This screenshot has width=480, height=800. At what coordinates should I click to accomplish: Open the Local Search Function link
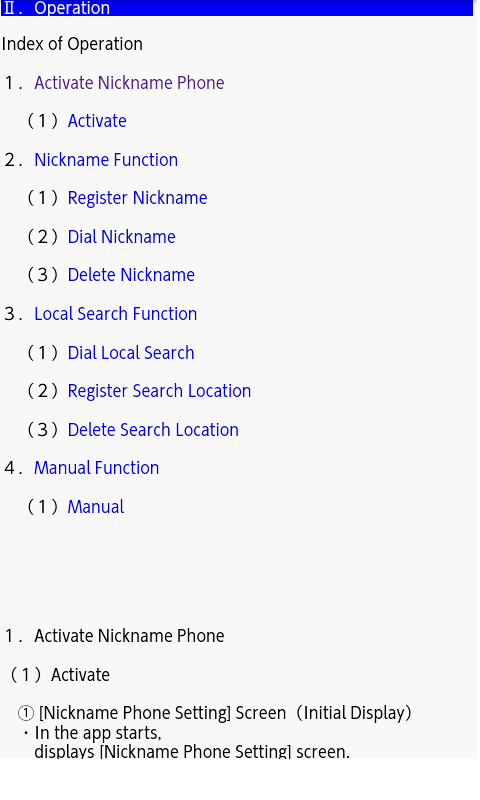[115, 314]
